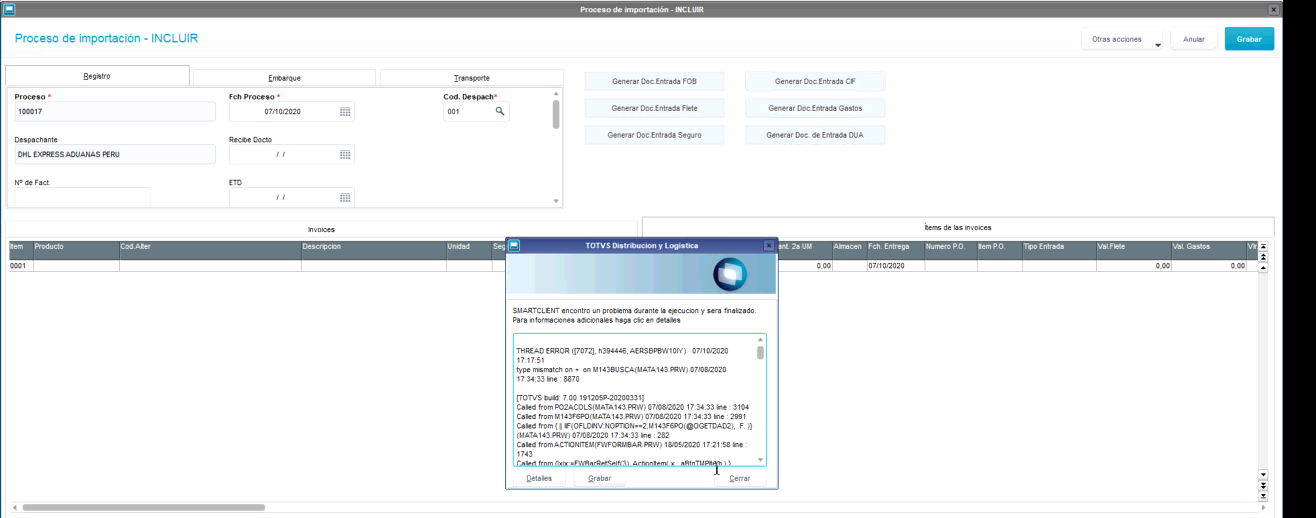The width and height of the screenshot is (1316, 518).
Task: Select the Invoices panel header
Action: [321, 229]
